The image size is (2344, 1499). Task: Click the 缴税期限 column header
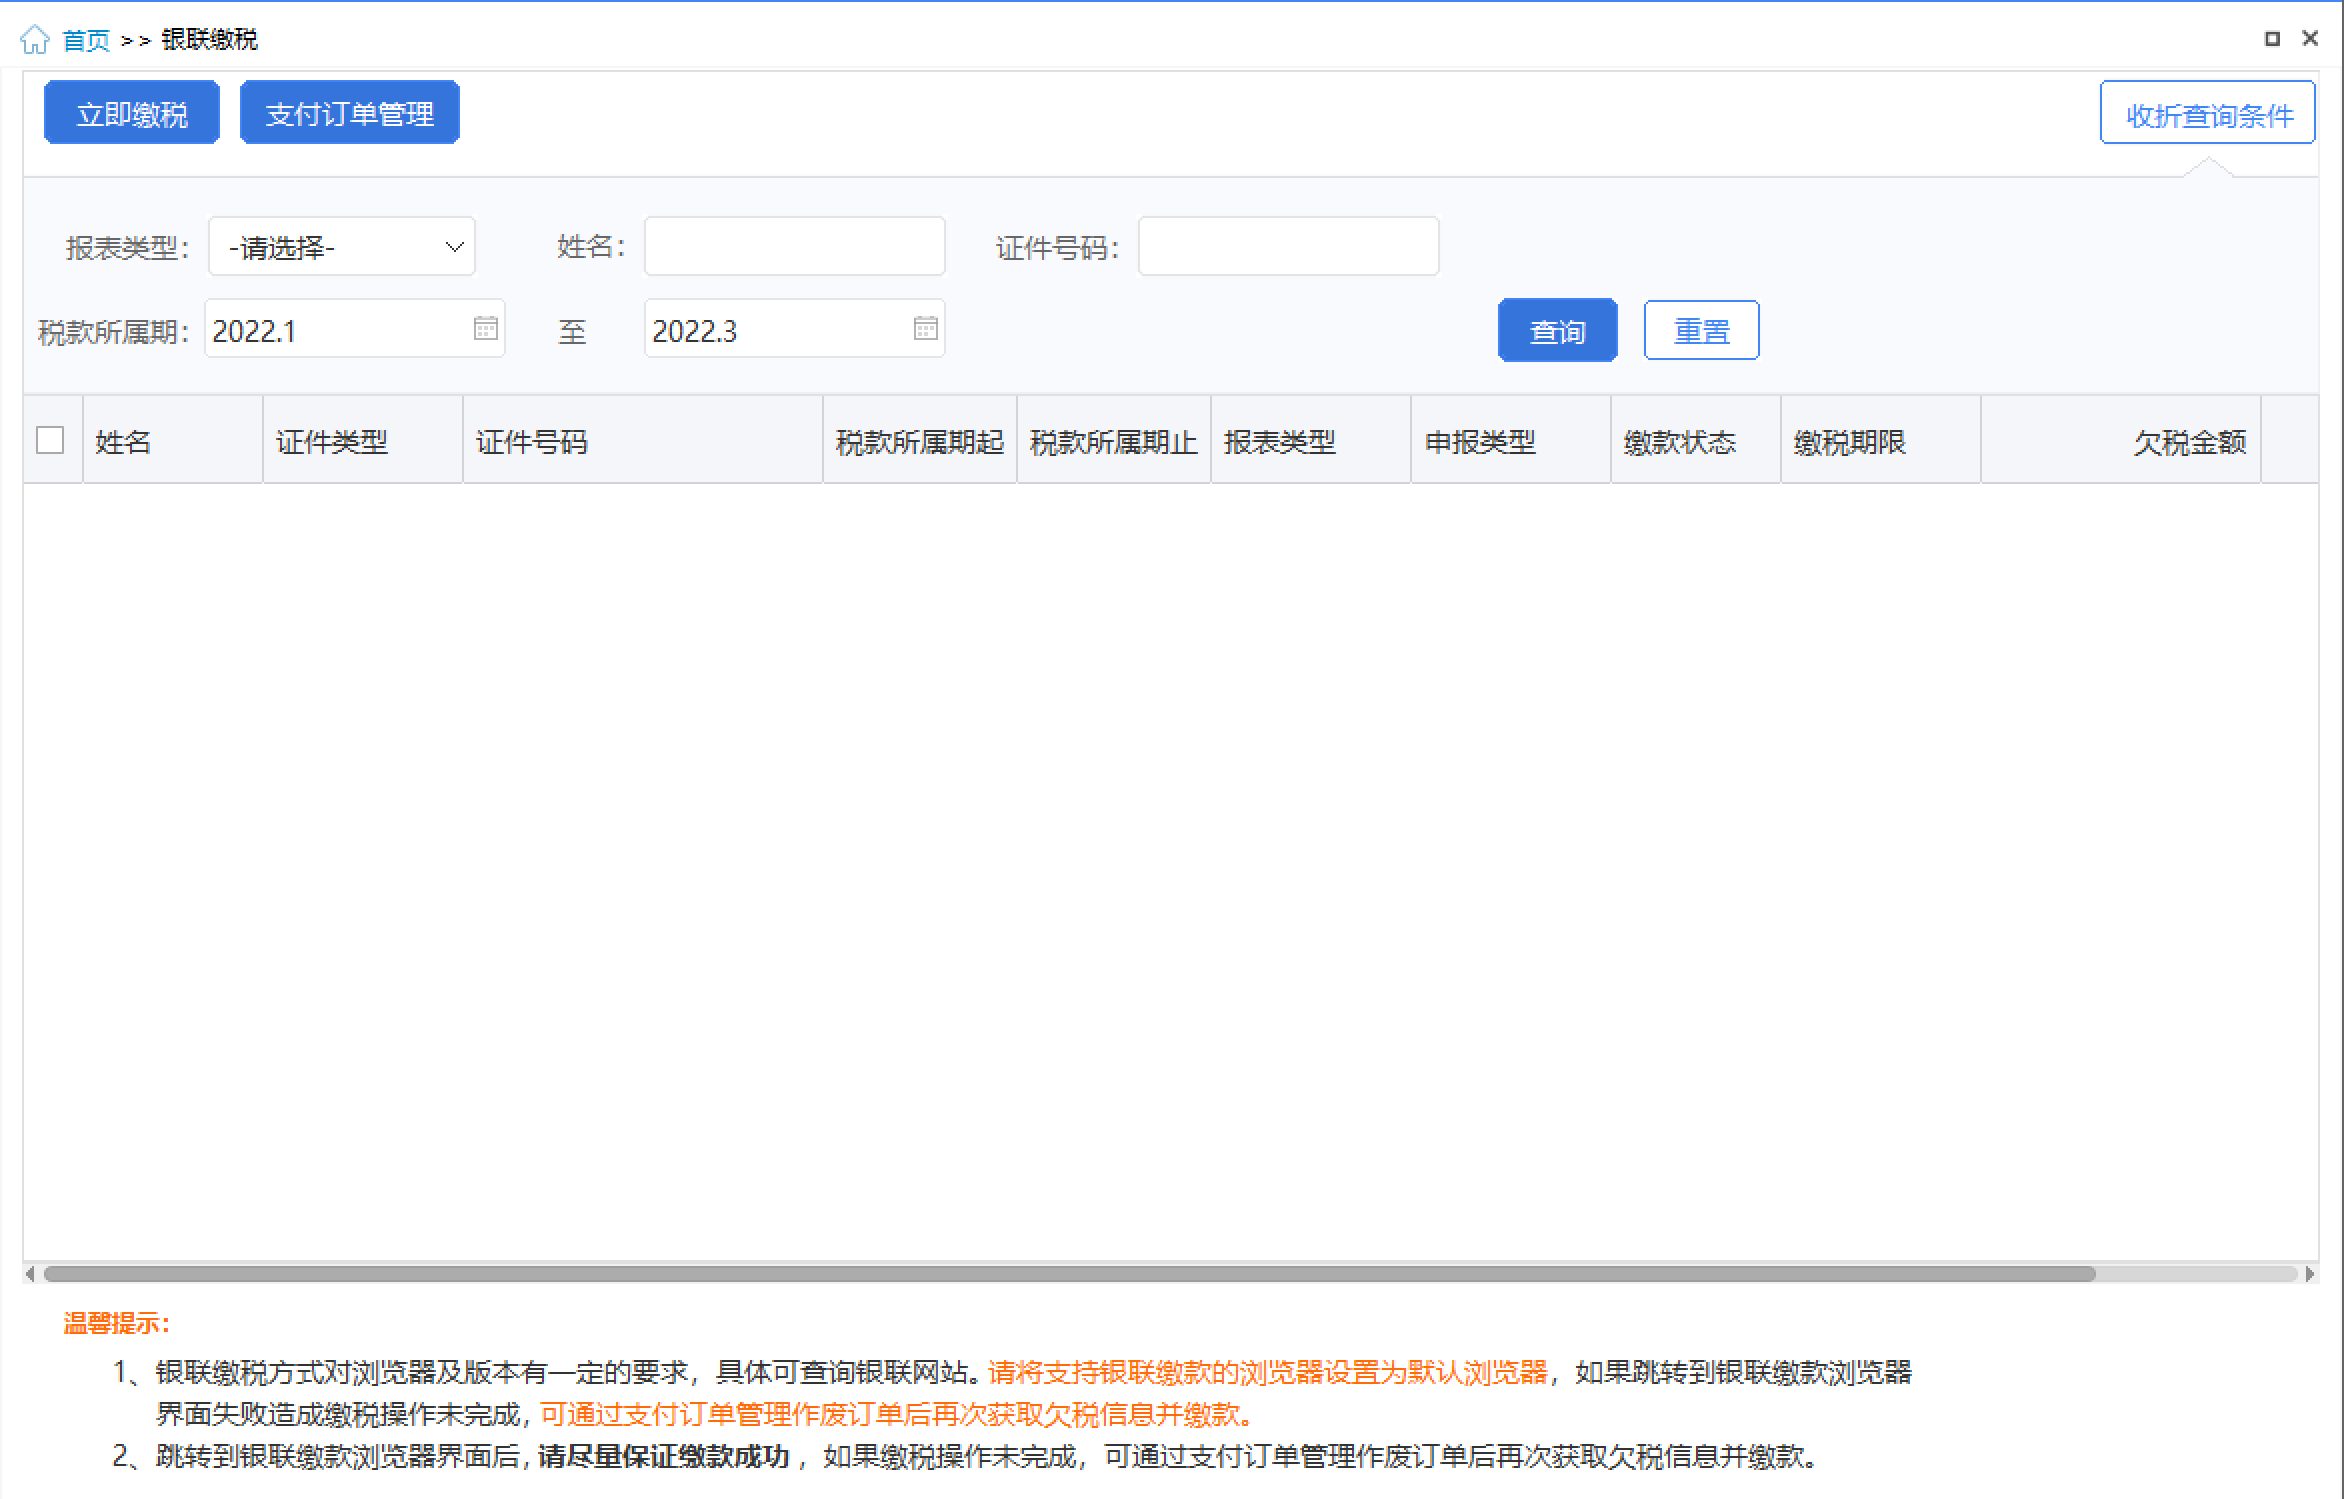coord(1881,441)
